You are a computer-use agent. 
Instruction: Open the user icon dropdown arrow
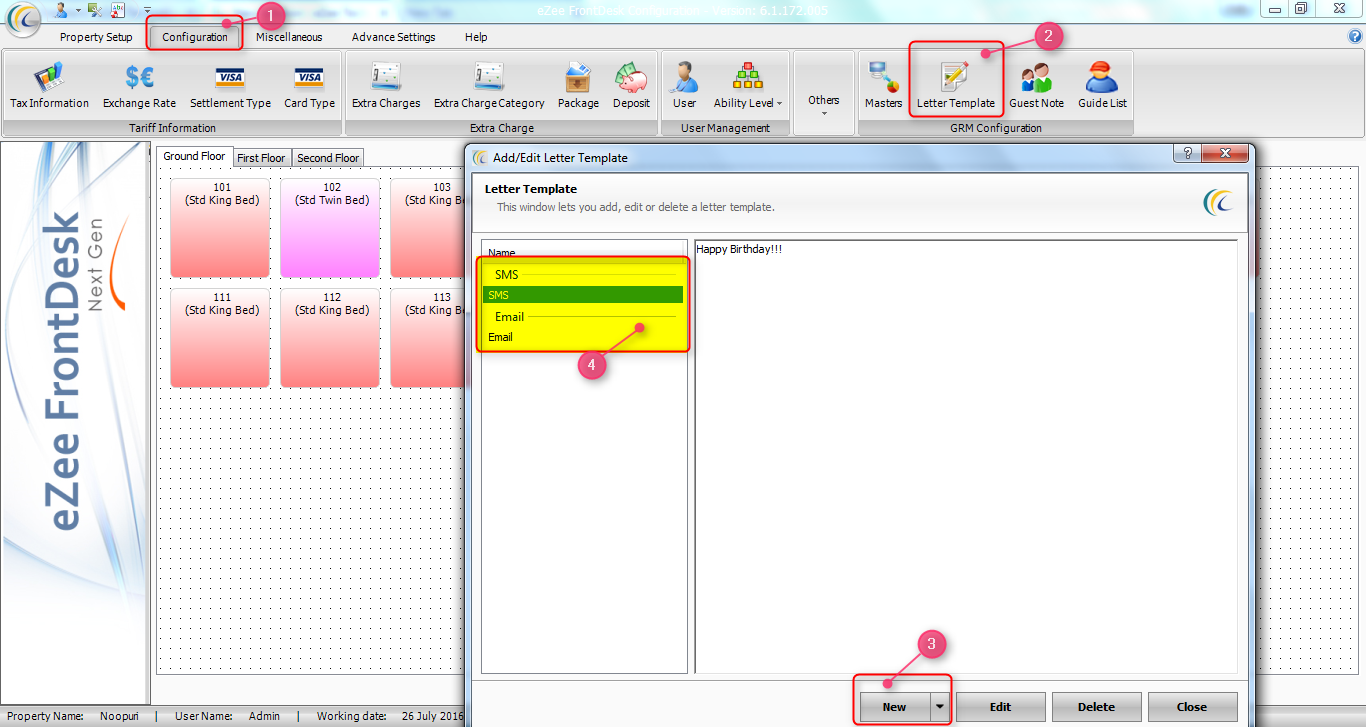tap(77, 10)
